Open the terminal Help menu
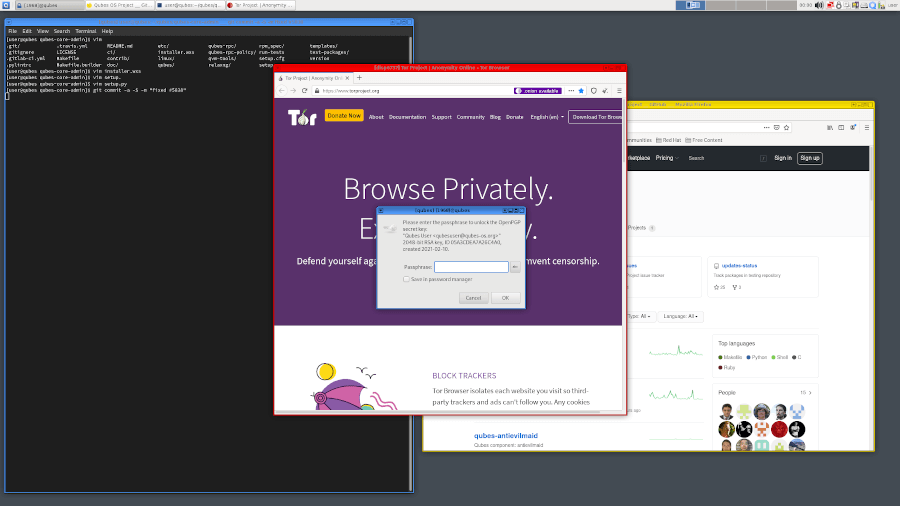900x506 pixels. click(x=107, y=31)
